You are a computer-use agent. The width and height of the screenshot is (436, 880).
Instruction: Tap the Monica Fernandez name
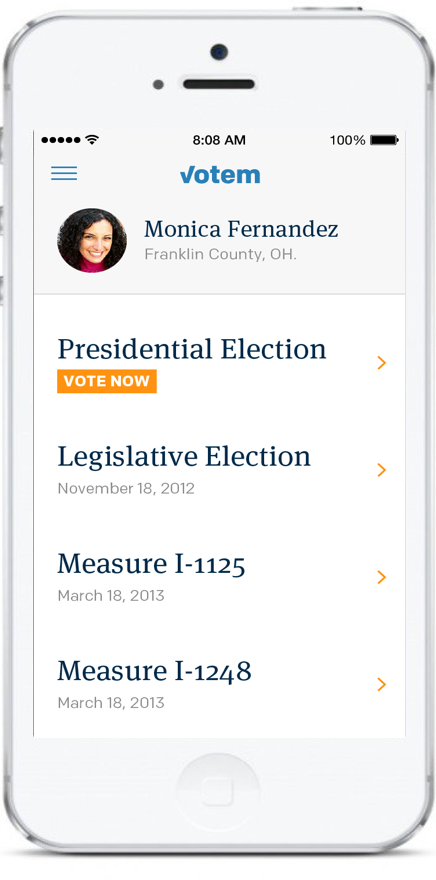(x=241, y=229)
